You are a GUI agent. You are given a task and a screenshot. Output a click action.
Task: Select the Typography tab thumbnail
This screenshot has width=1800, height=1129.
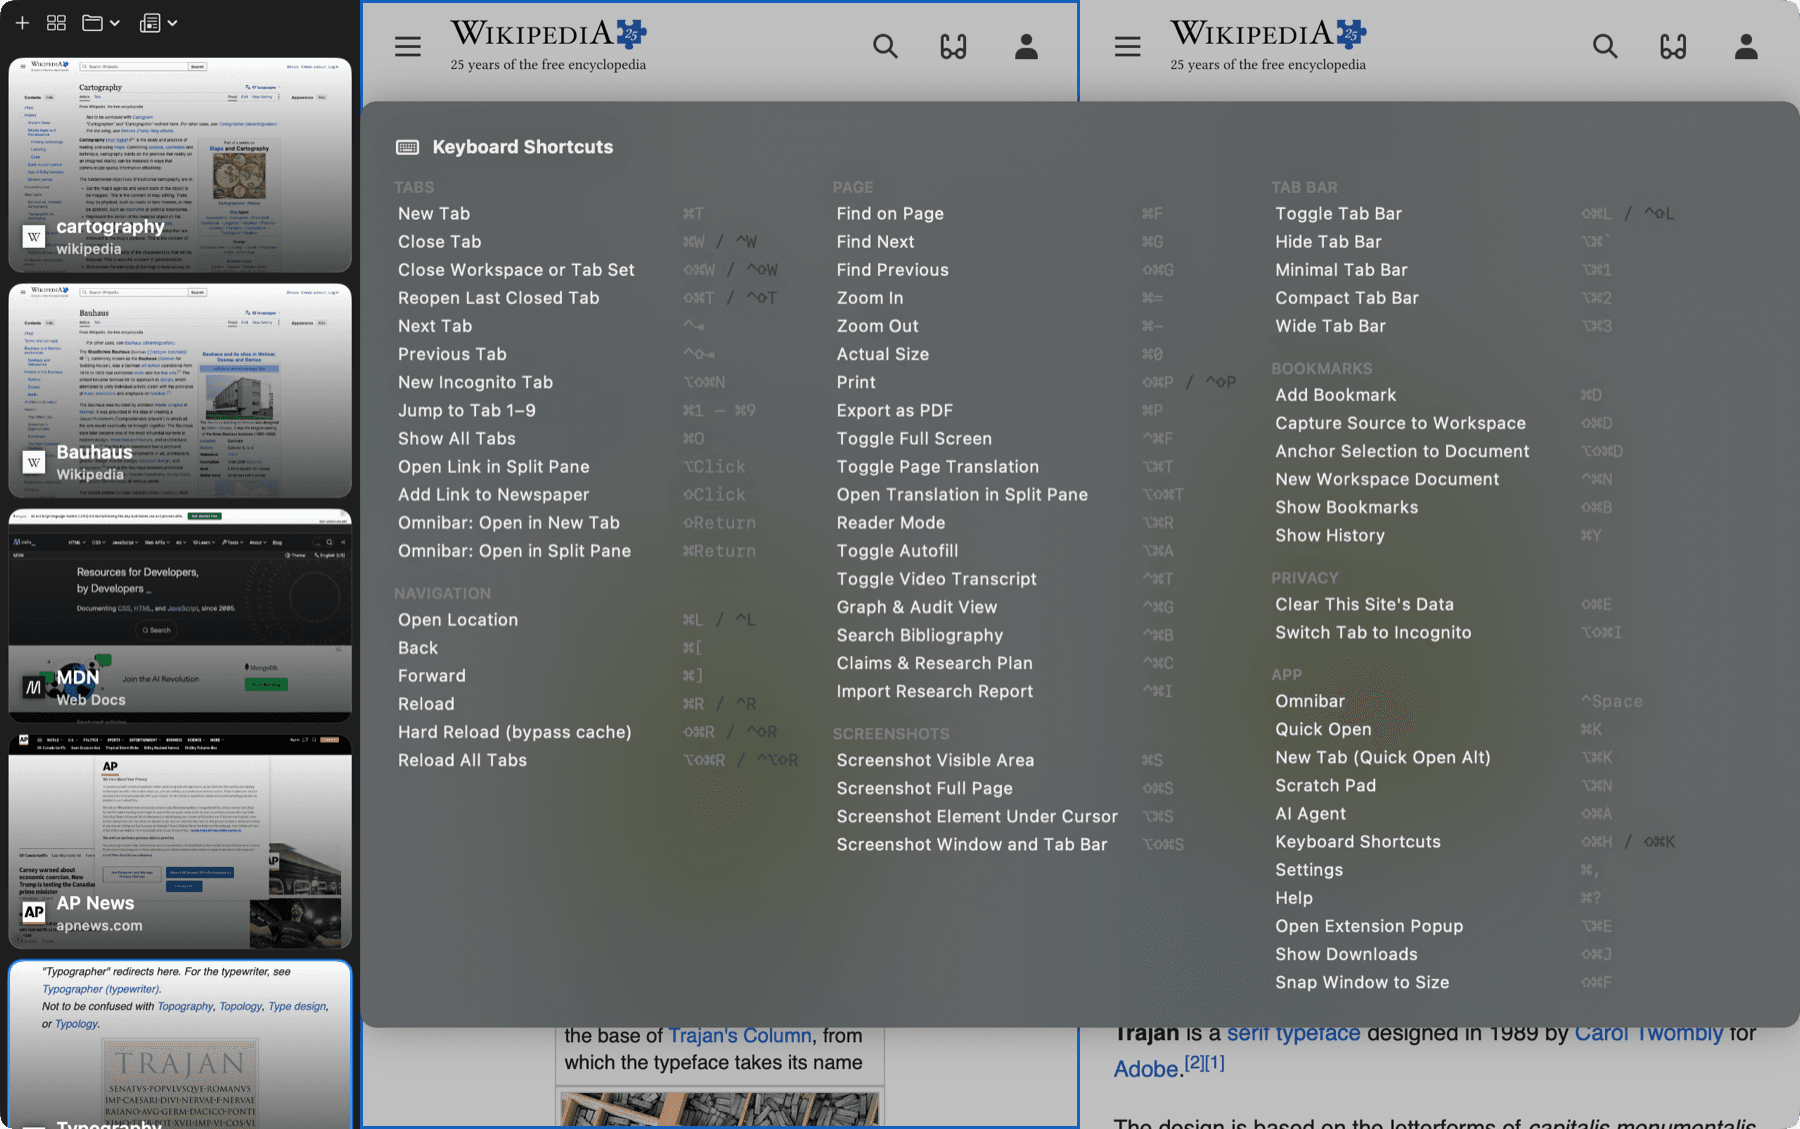tap(180, 1044)
